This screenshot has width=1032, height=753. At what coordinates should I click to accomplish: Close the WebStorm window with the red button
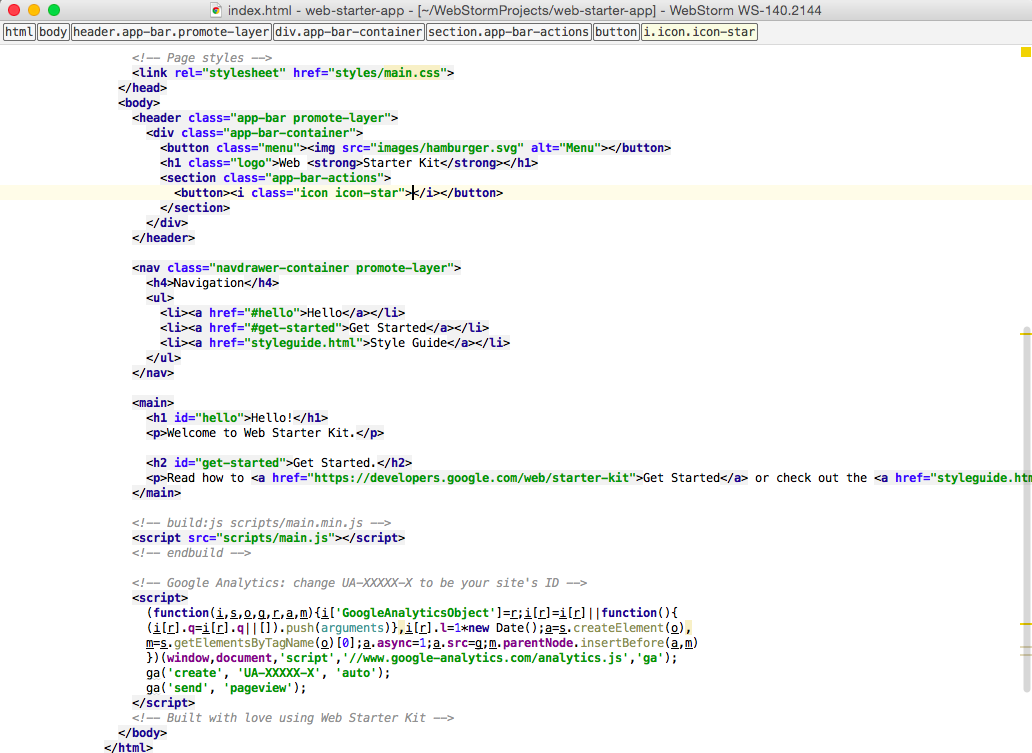click(x=14, y=10)
